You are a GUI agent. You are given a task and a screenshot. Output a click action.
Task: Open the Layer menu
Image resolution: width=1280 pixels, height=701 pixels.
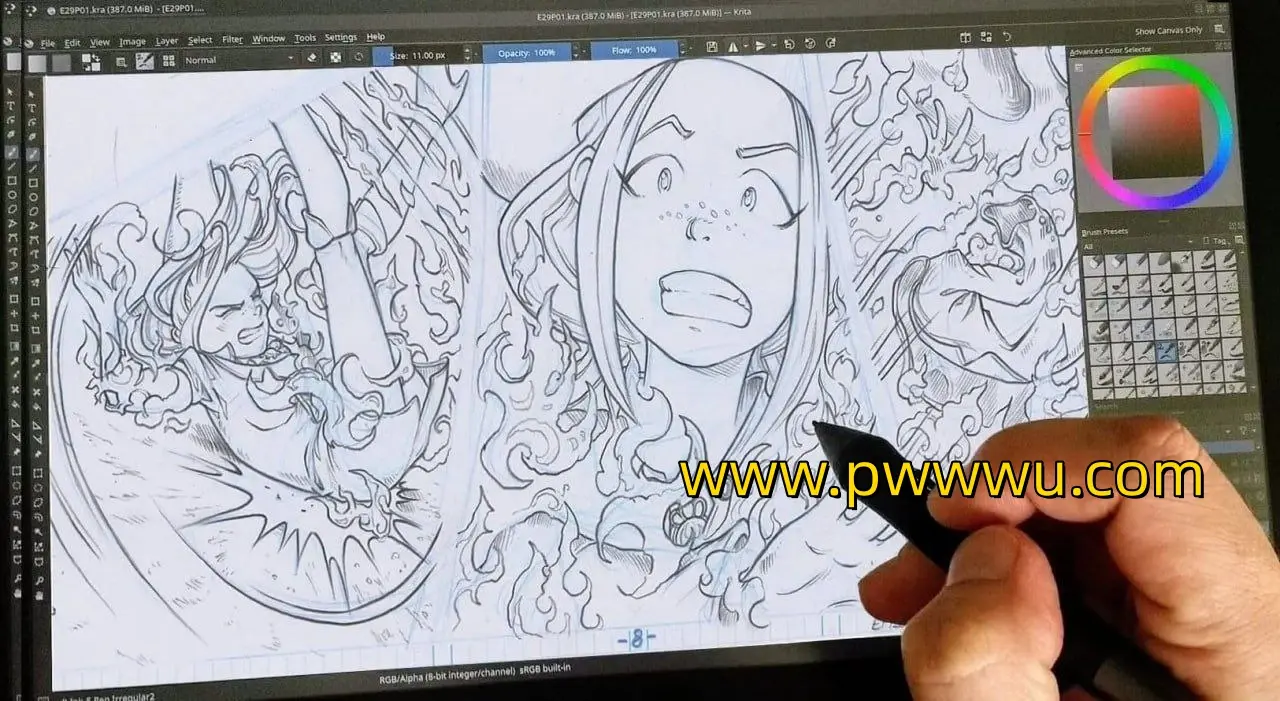coord(167,41)
